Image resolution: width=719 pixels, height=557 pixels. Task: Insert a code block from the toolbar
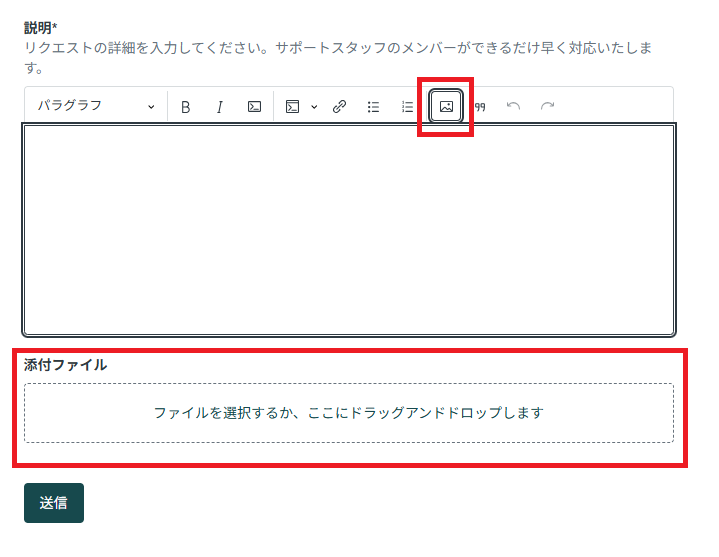(x=292, y=107)
